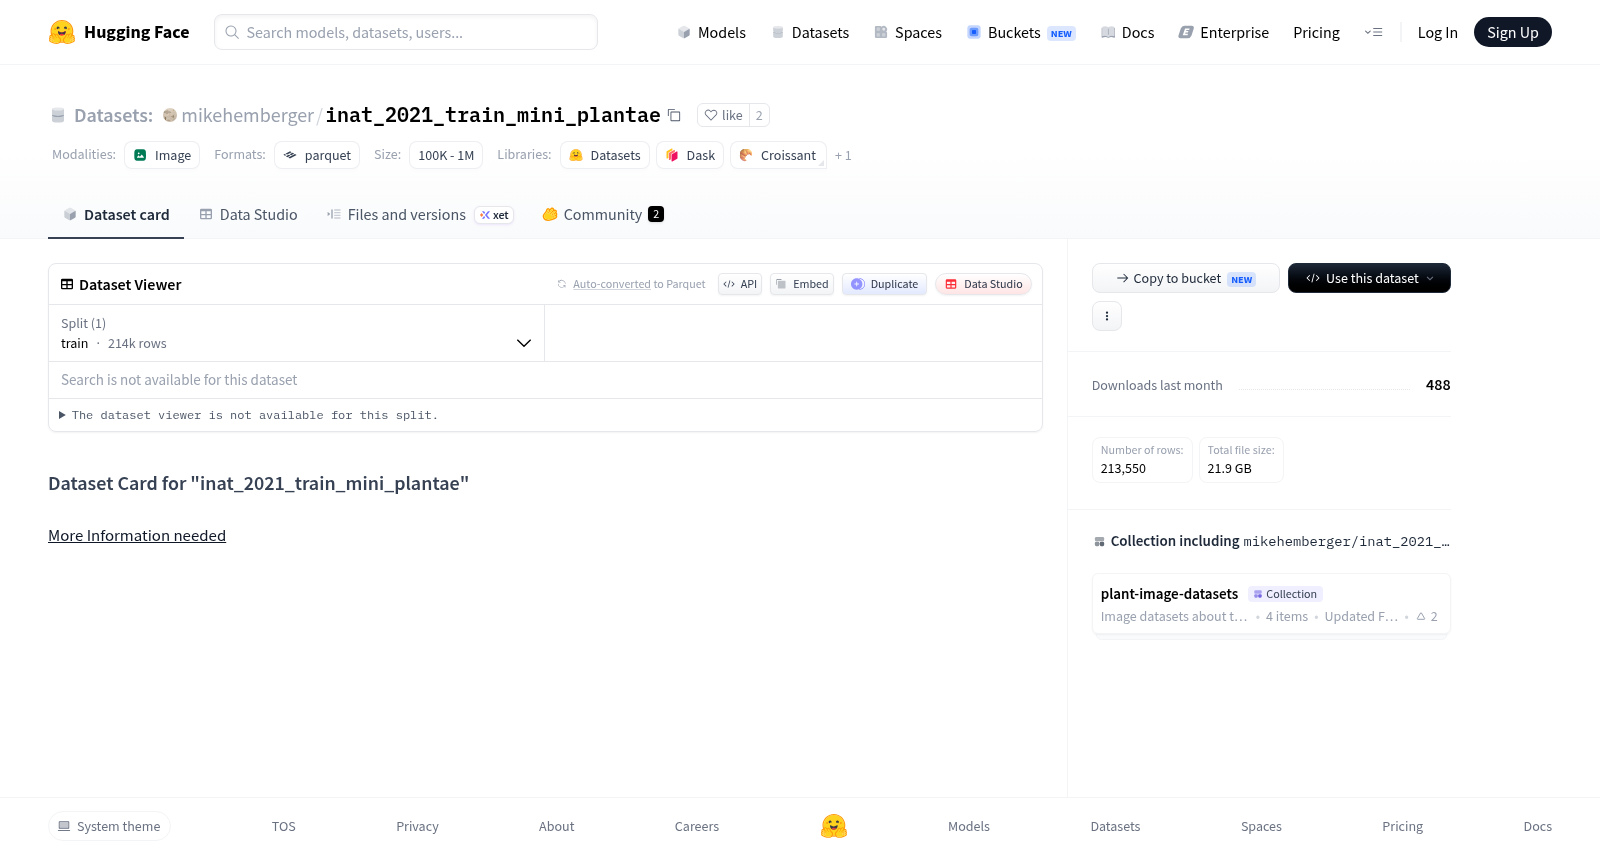Click the Sign Up button
The image size is (1600, 861).
pos(1512,32)
